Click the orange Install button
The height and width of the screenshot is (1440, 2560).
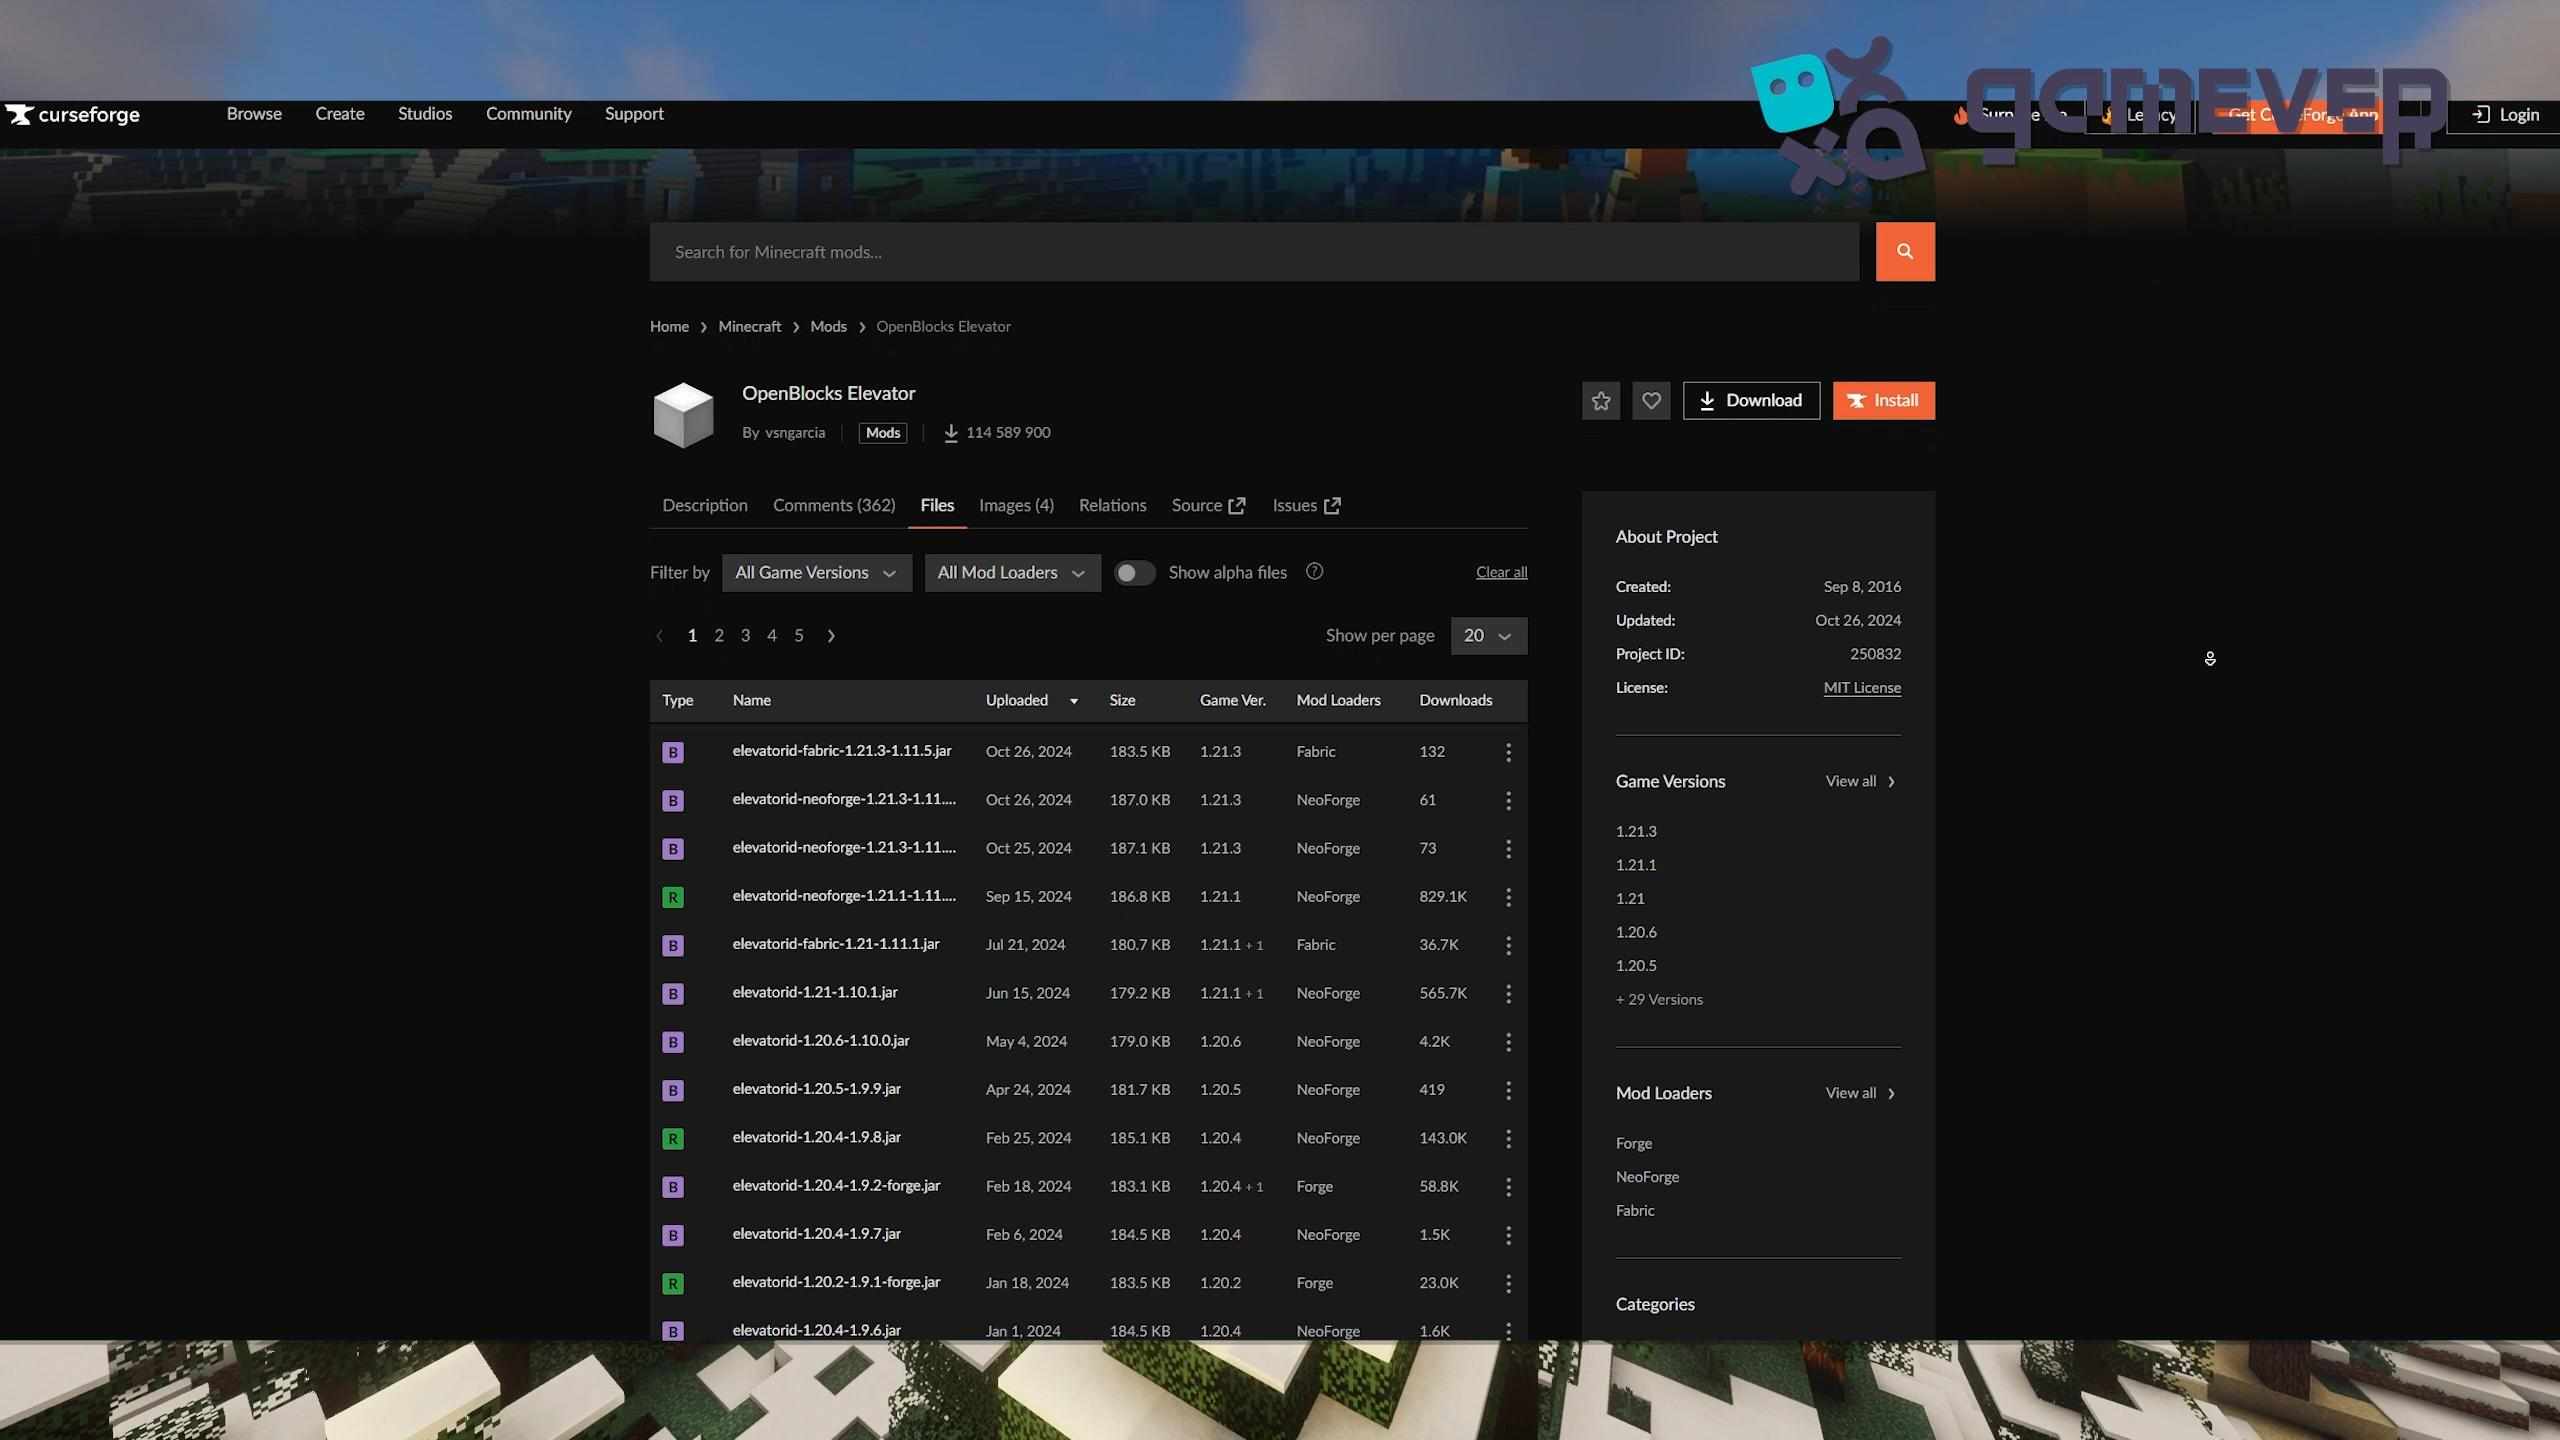pyautogui.click(x=1883, y=400)
